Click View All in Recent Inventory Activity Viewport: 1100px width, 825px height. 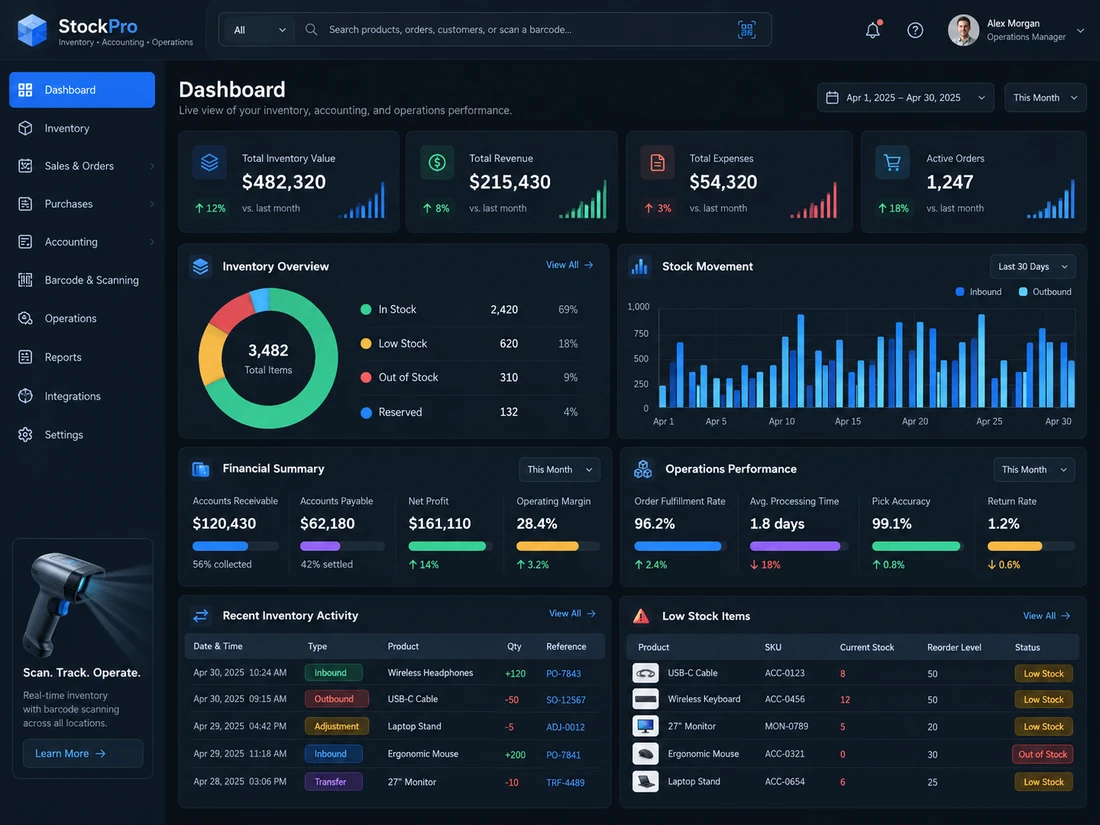tap(572, 614)
